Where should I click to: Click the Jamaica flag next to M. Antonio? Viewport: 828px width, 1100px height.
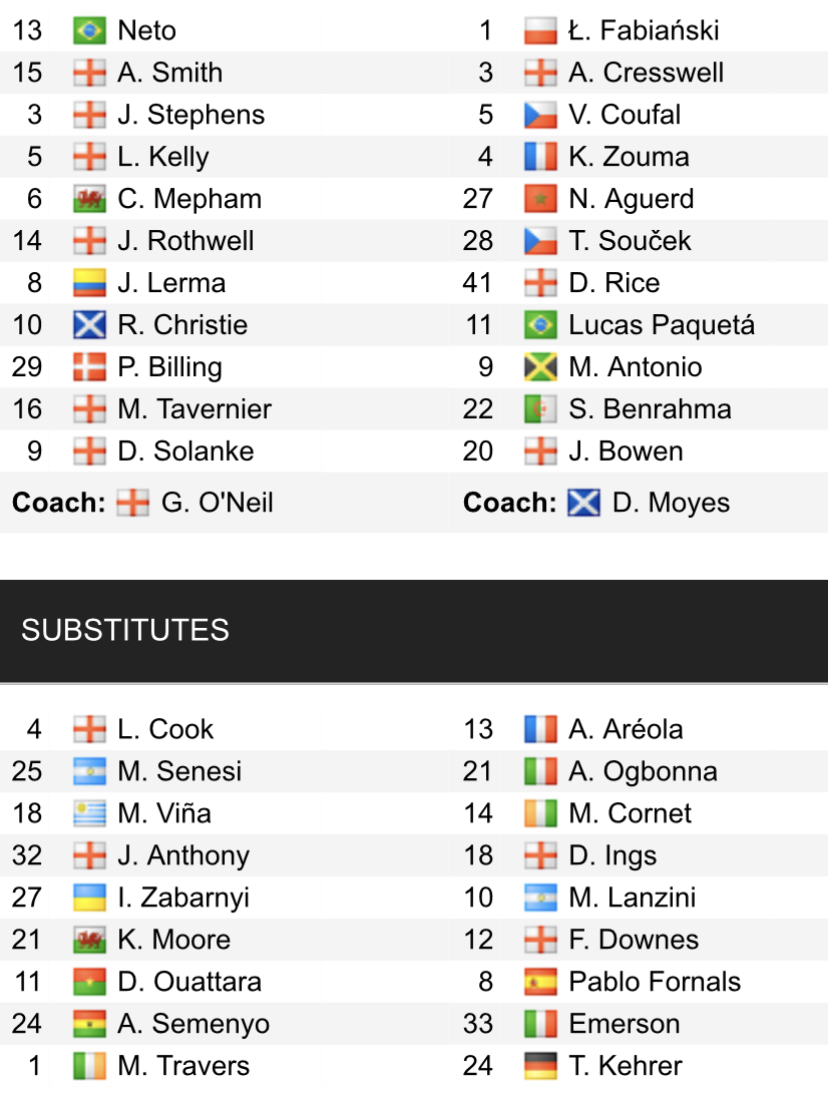pos(540,367)
